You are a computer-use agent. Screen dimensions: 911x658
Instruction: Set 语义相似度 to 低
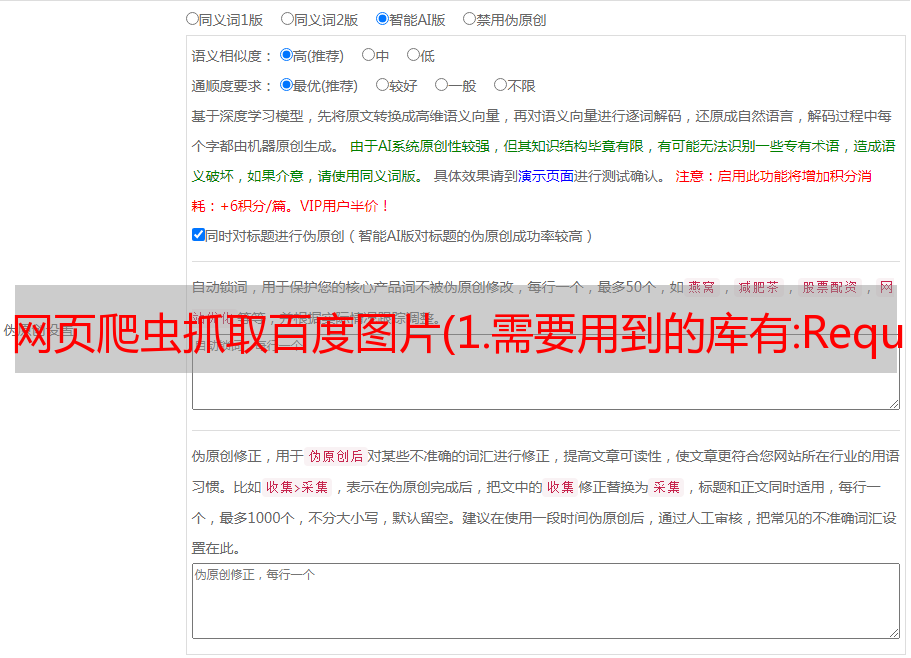(x=413, y=55)
